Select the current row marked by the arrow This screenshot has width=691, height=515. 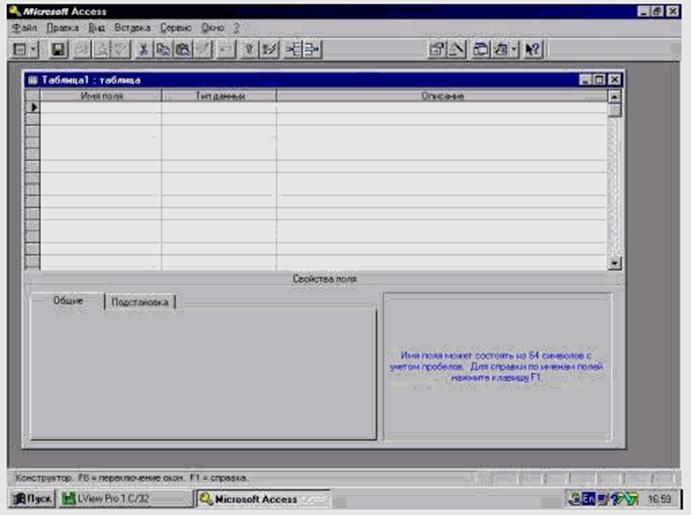tap(33, 107)
